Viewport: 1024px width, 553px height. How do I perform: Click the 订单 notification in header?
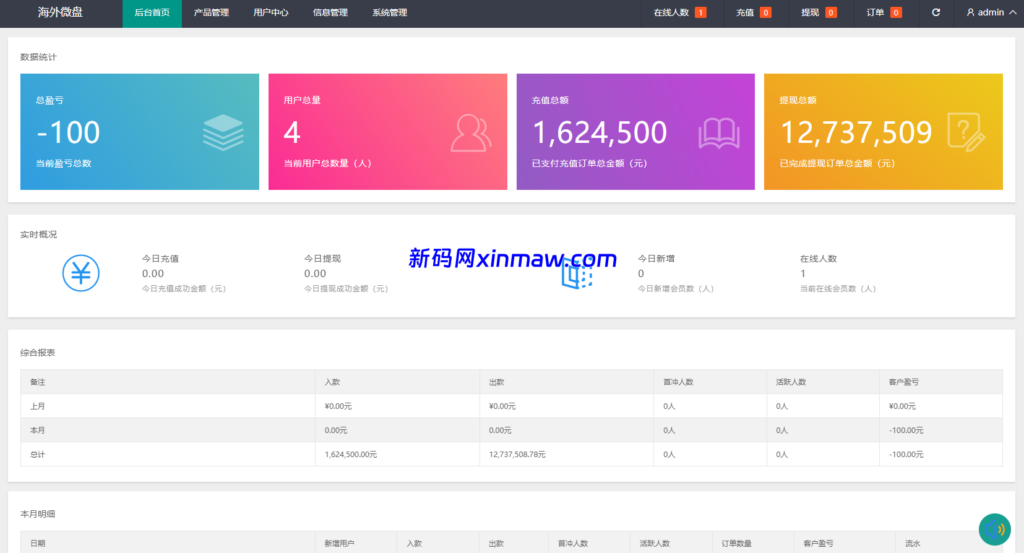(884, 12)
